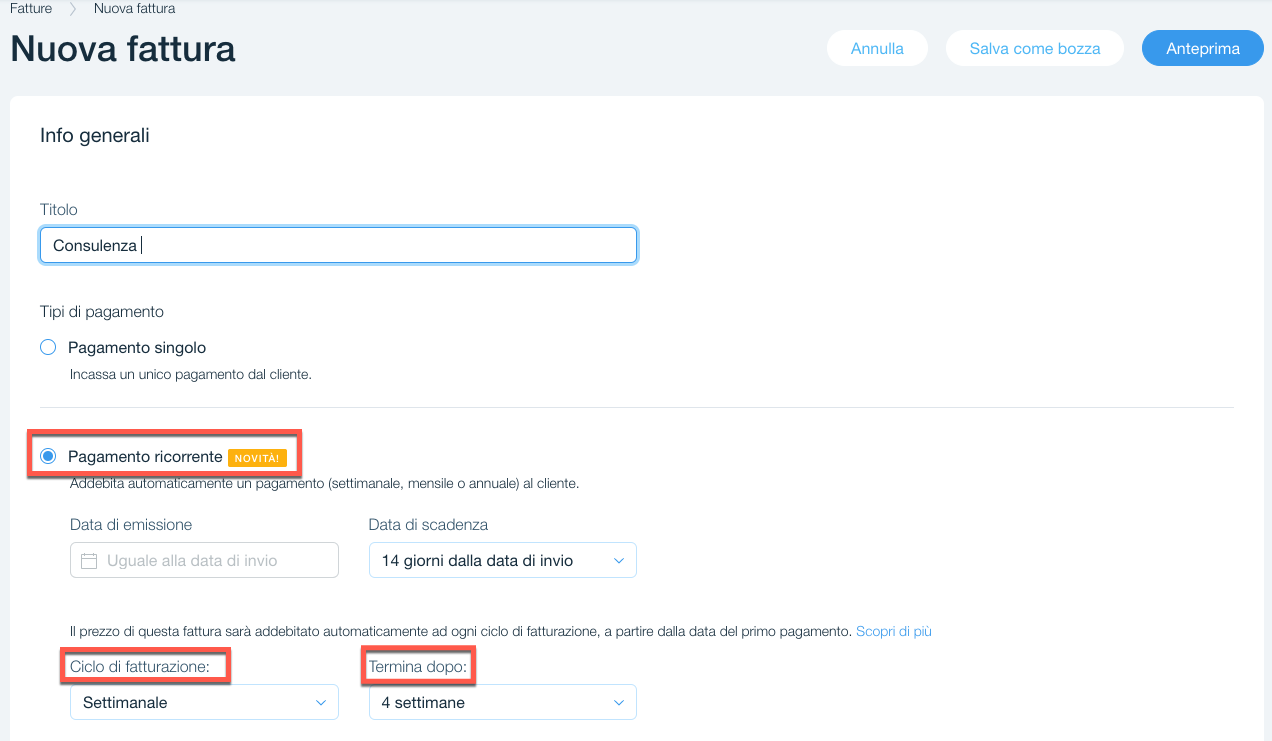Open the invoice preview with Anteprima
The width and height of the screenshot is (1272, 741).
(1202, 48)
